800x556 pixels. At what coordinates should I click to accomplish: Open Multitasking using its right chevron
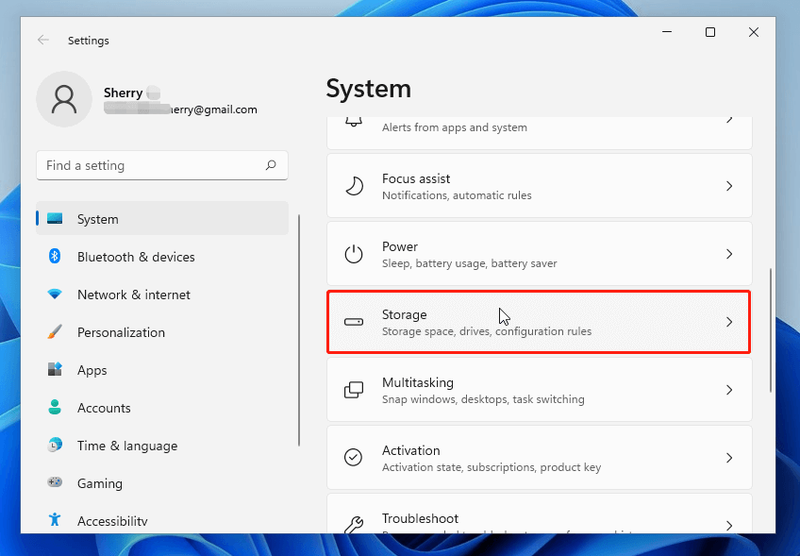coord(729,390)
